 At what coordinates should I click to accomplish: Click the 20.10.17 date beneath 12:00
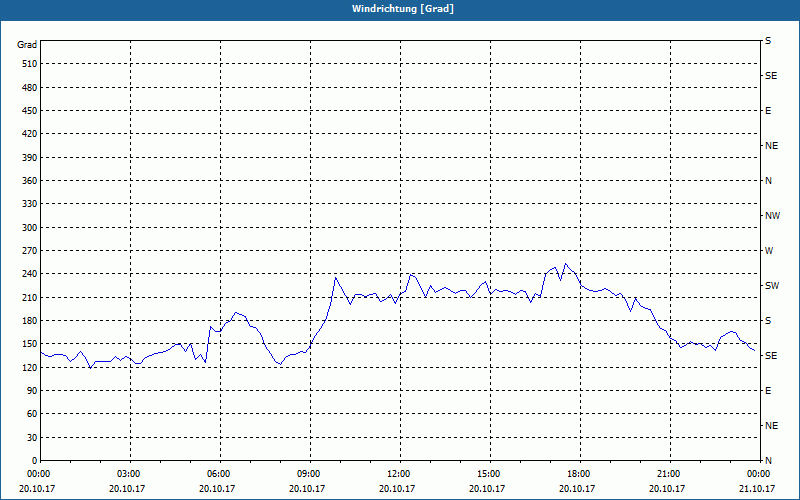point(397,489)
